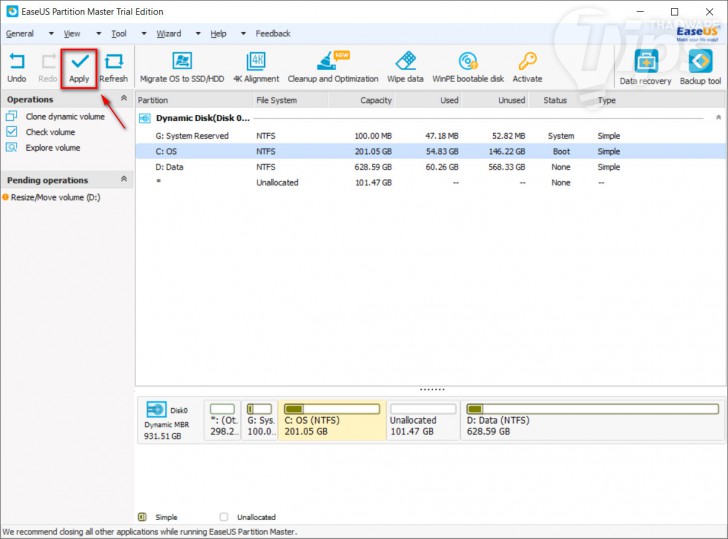Click the dotted splitter handle above the disk map
The image size is (728, 539).
tap(432, 390)
